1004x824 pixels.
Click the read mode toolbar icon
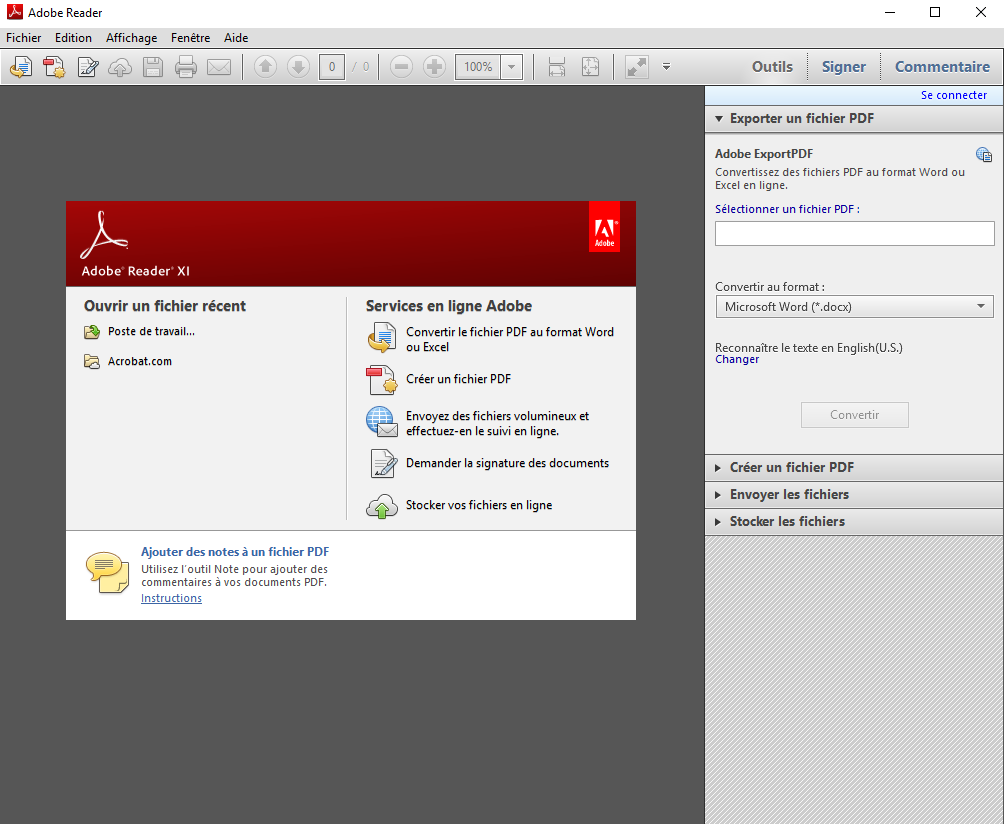(636, 67)
